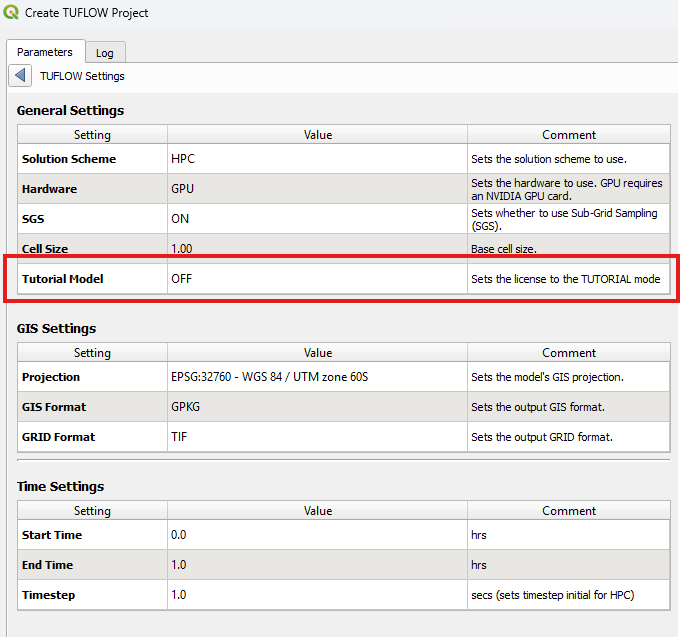Click the Value column header in GIS Settings
The width and height of the screenshot is (681, 637).
coord(317,353)
